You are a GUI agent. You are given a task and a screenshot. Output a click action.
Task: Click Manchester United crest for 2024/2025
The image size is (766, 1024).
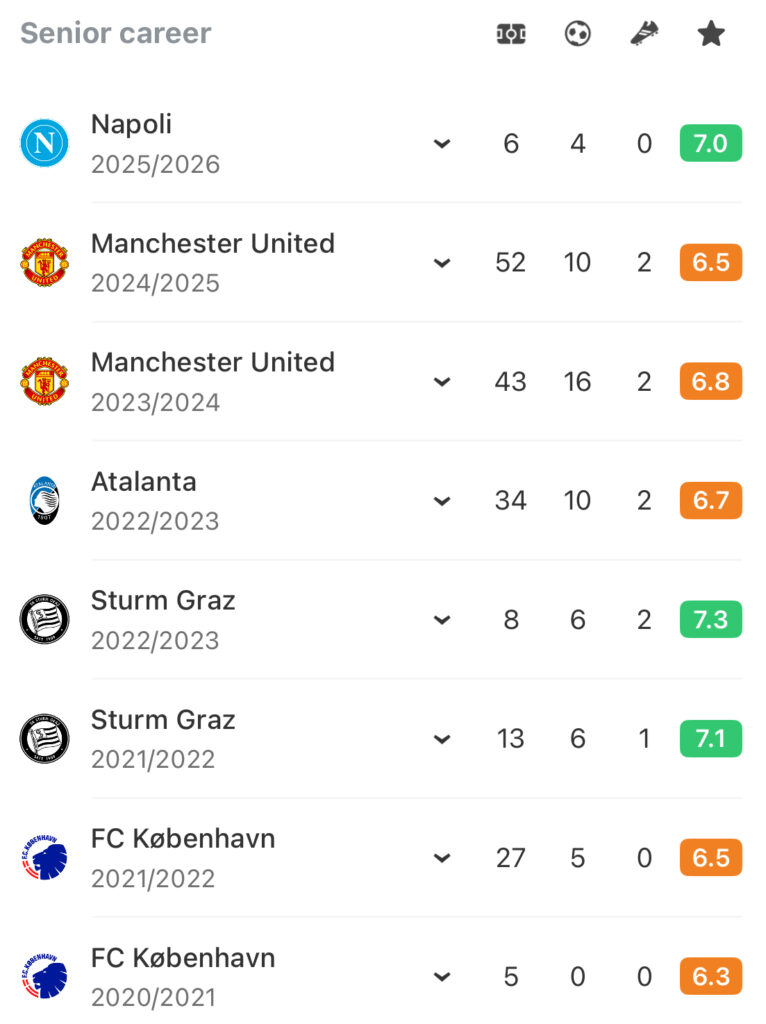pos(44,262)
